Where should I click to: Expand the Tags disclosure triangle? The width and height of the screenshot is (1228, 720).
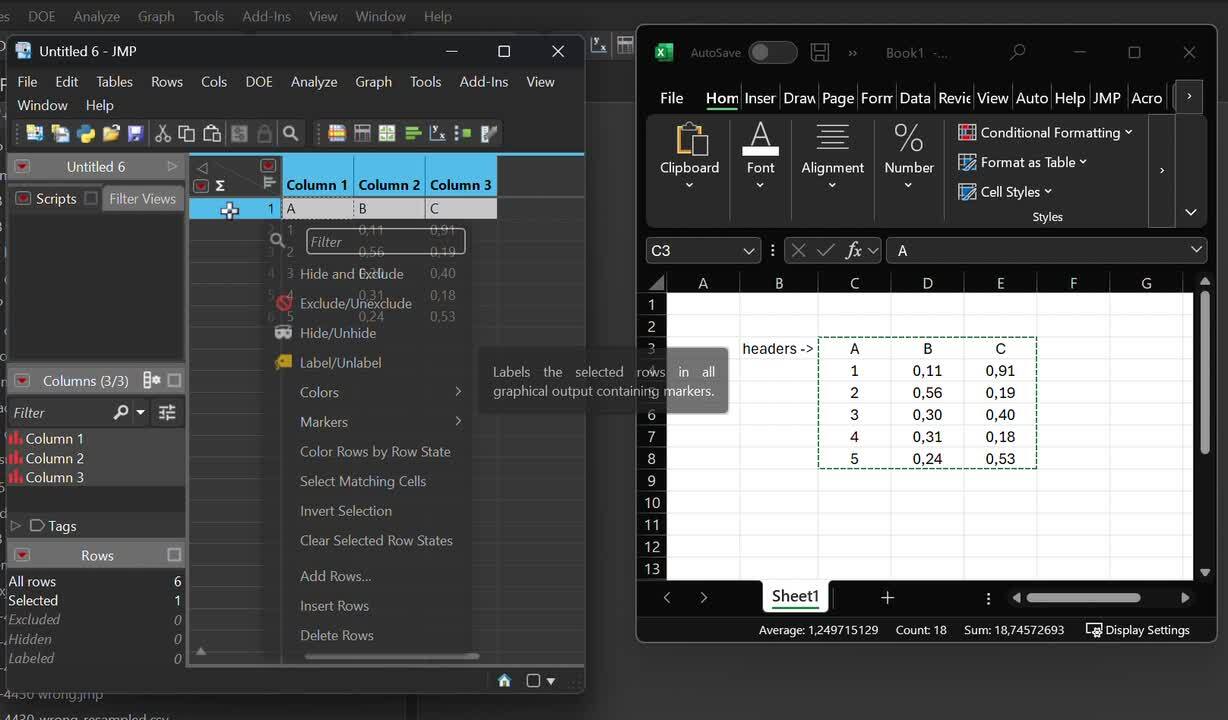click(15, 525)
